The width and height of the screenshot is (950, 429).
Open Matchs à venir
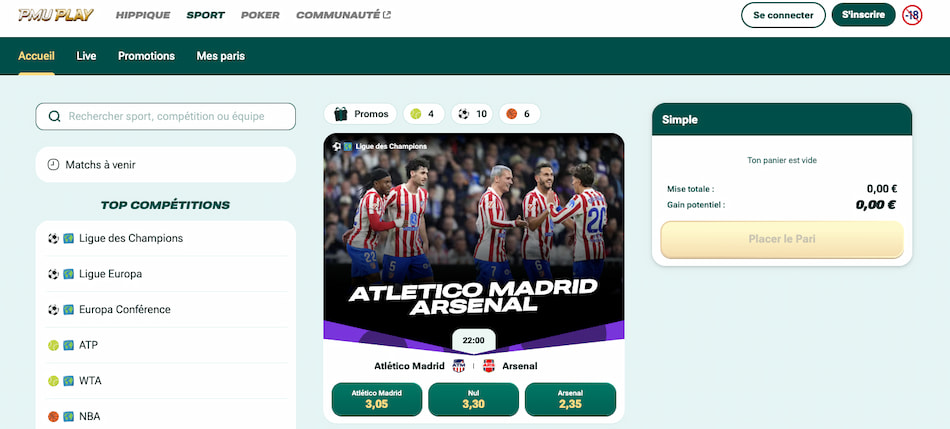pos(165,164)
